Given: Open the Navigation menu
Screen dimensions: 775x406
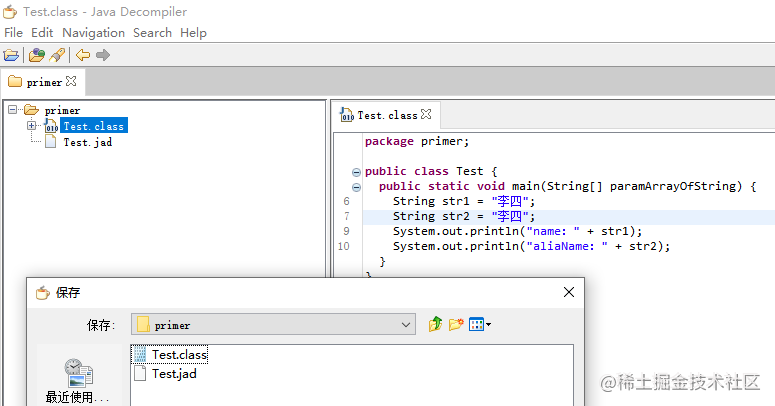Looking at the screenshot, I should tap(93, 33).
